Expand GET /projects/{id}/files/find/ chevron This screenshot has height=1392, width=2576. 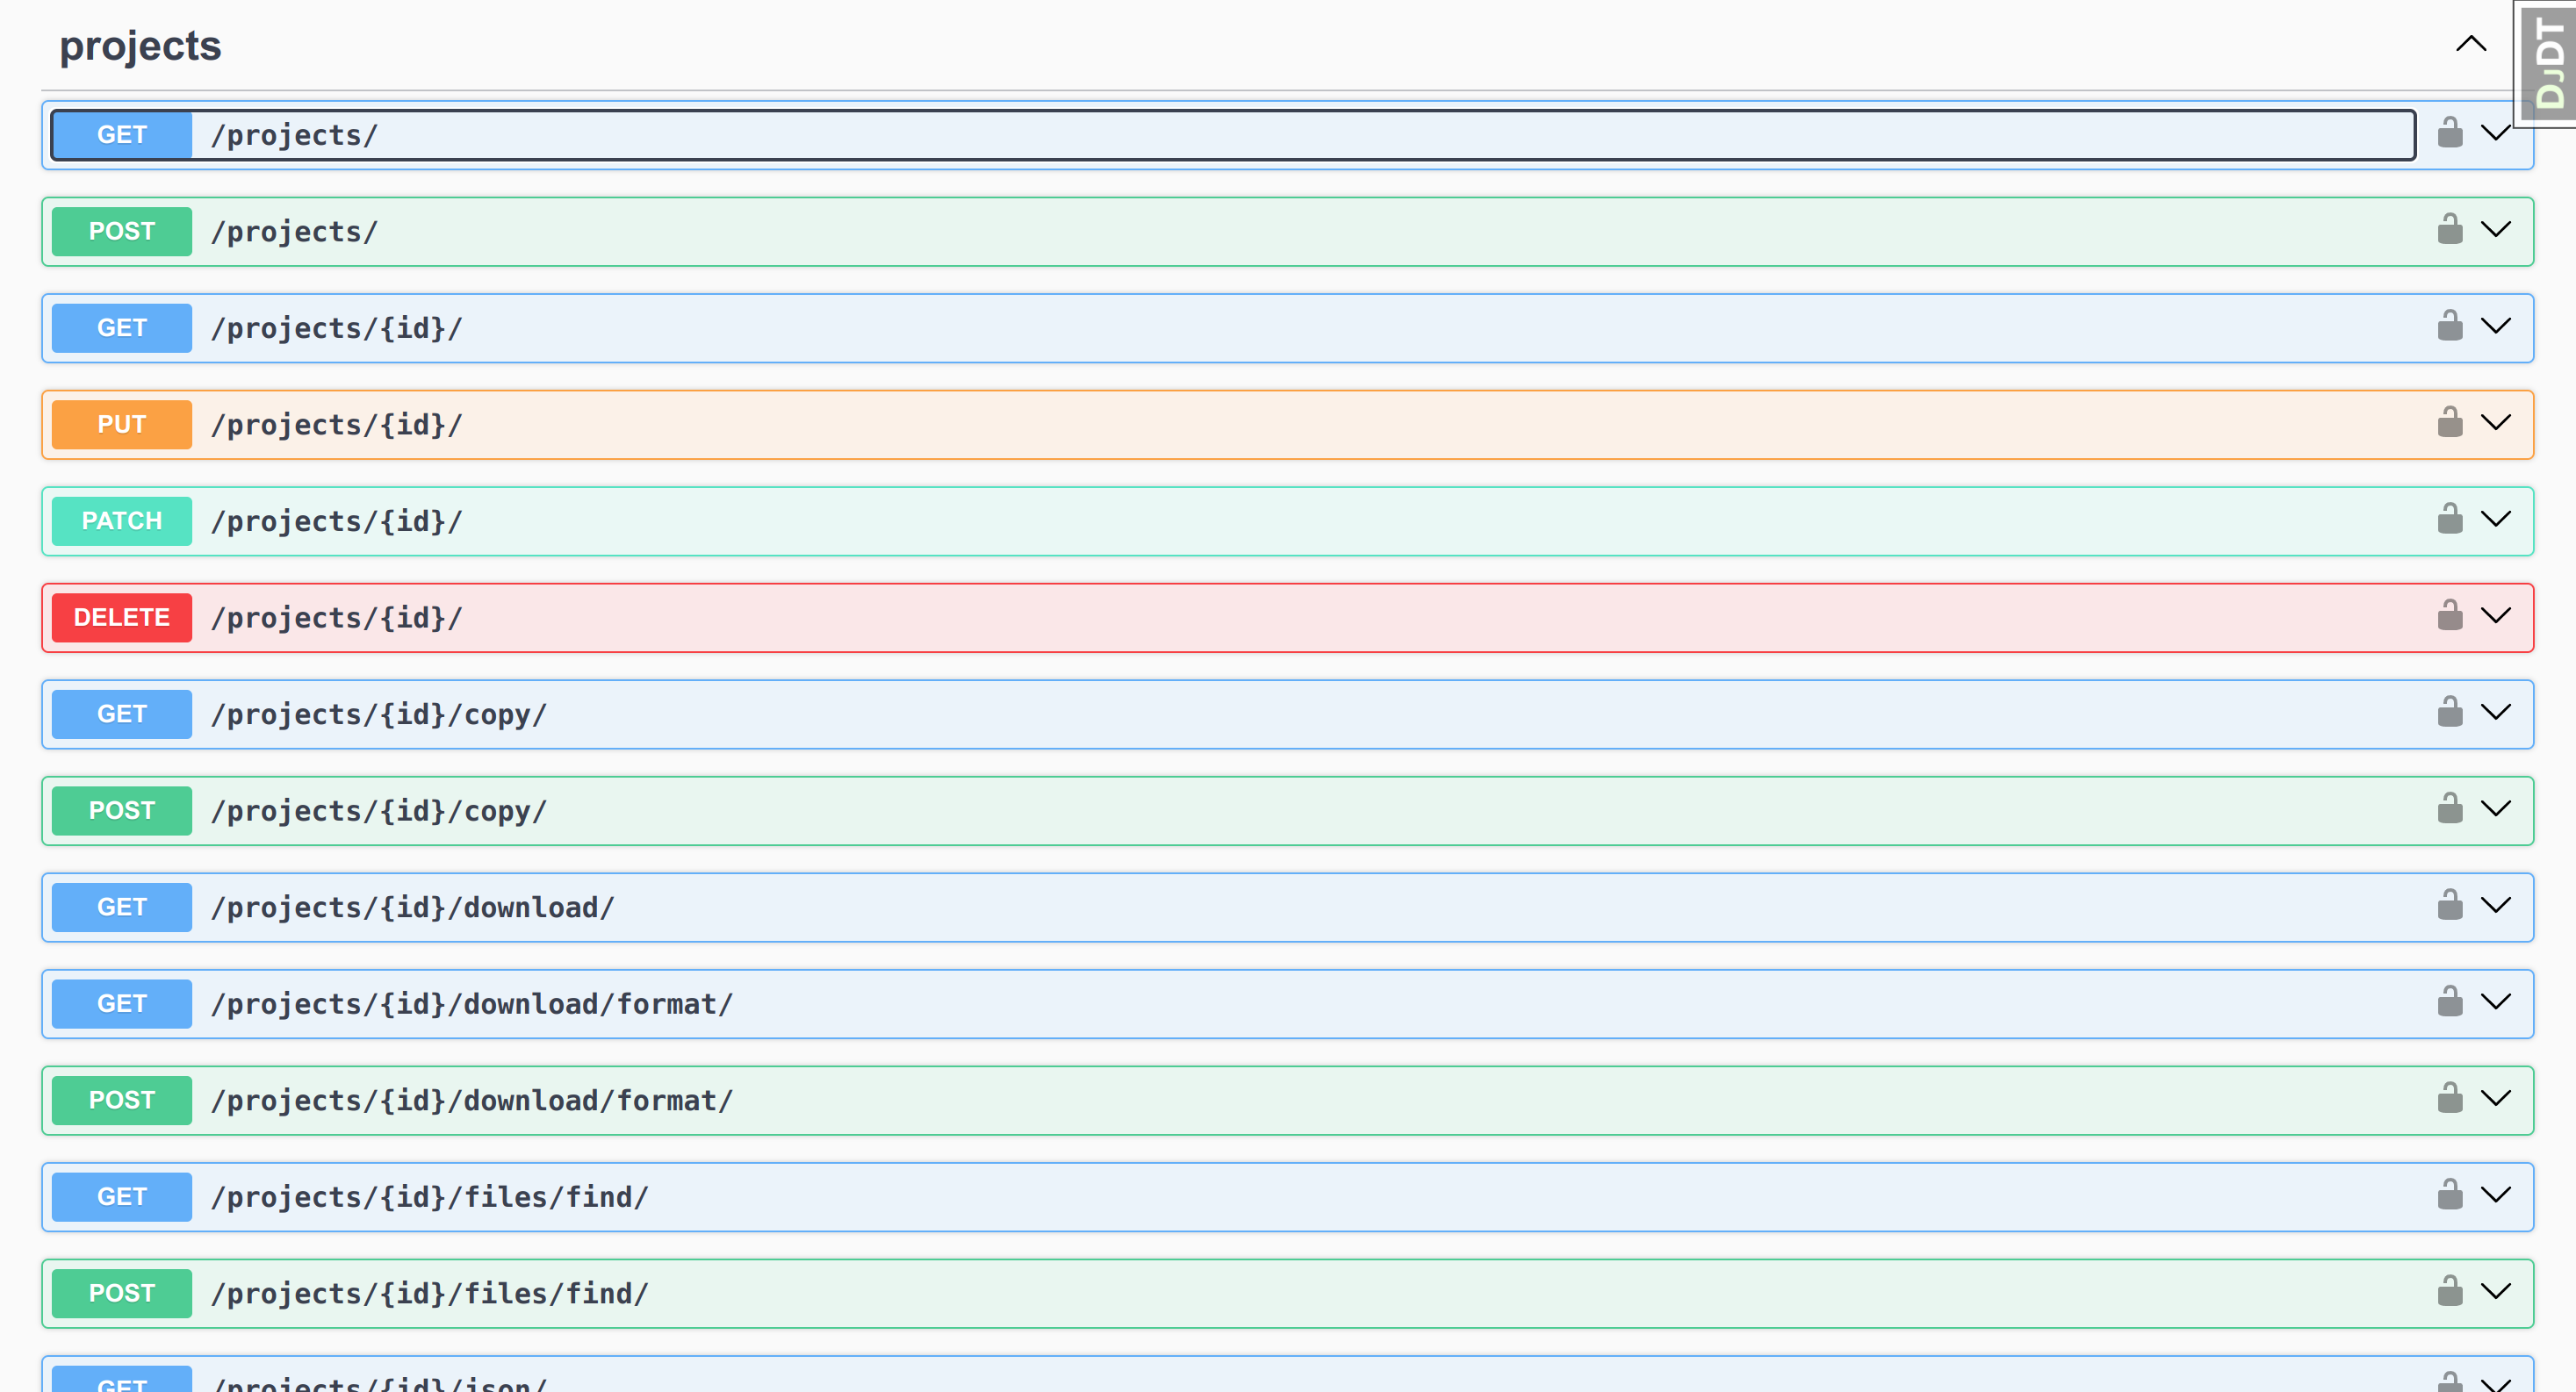(x=2496, y=1194)
